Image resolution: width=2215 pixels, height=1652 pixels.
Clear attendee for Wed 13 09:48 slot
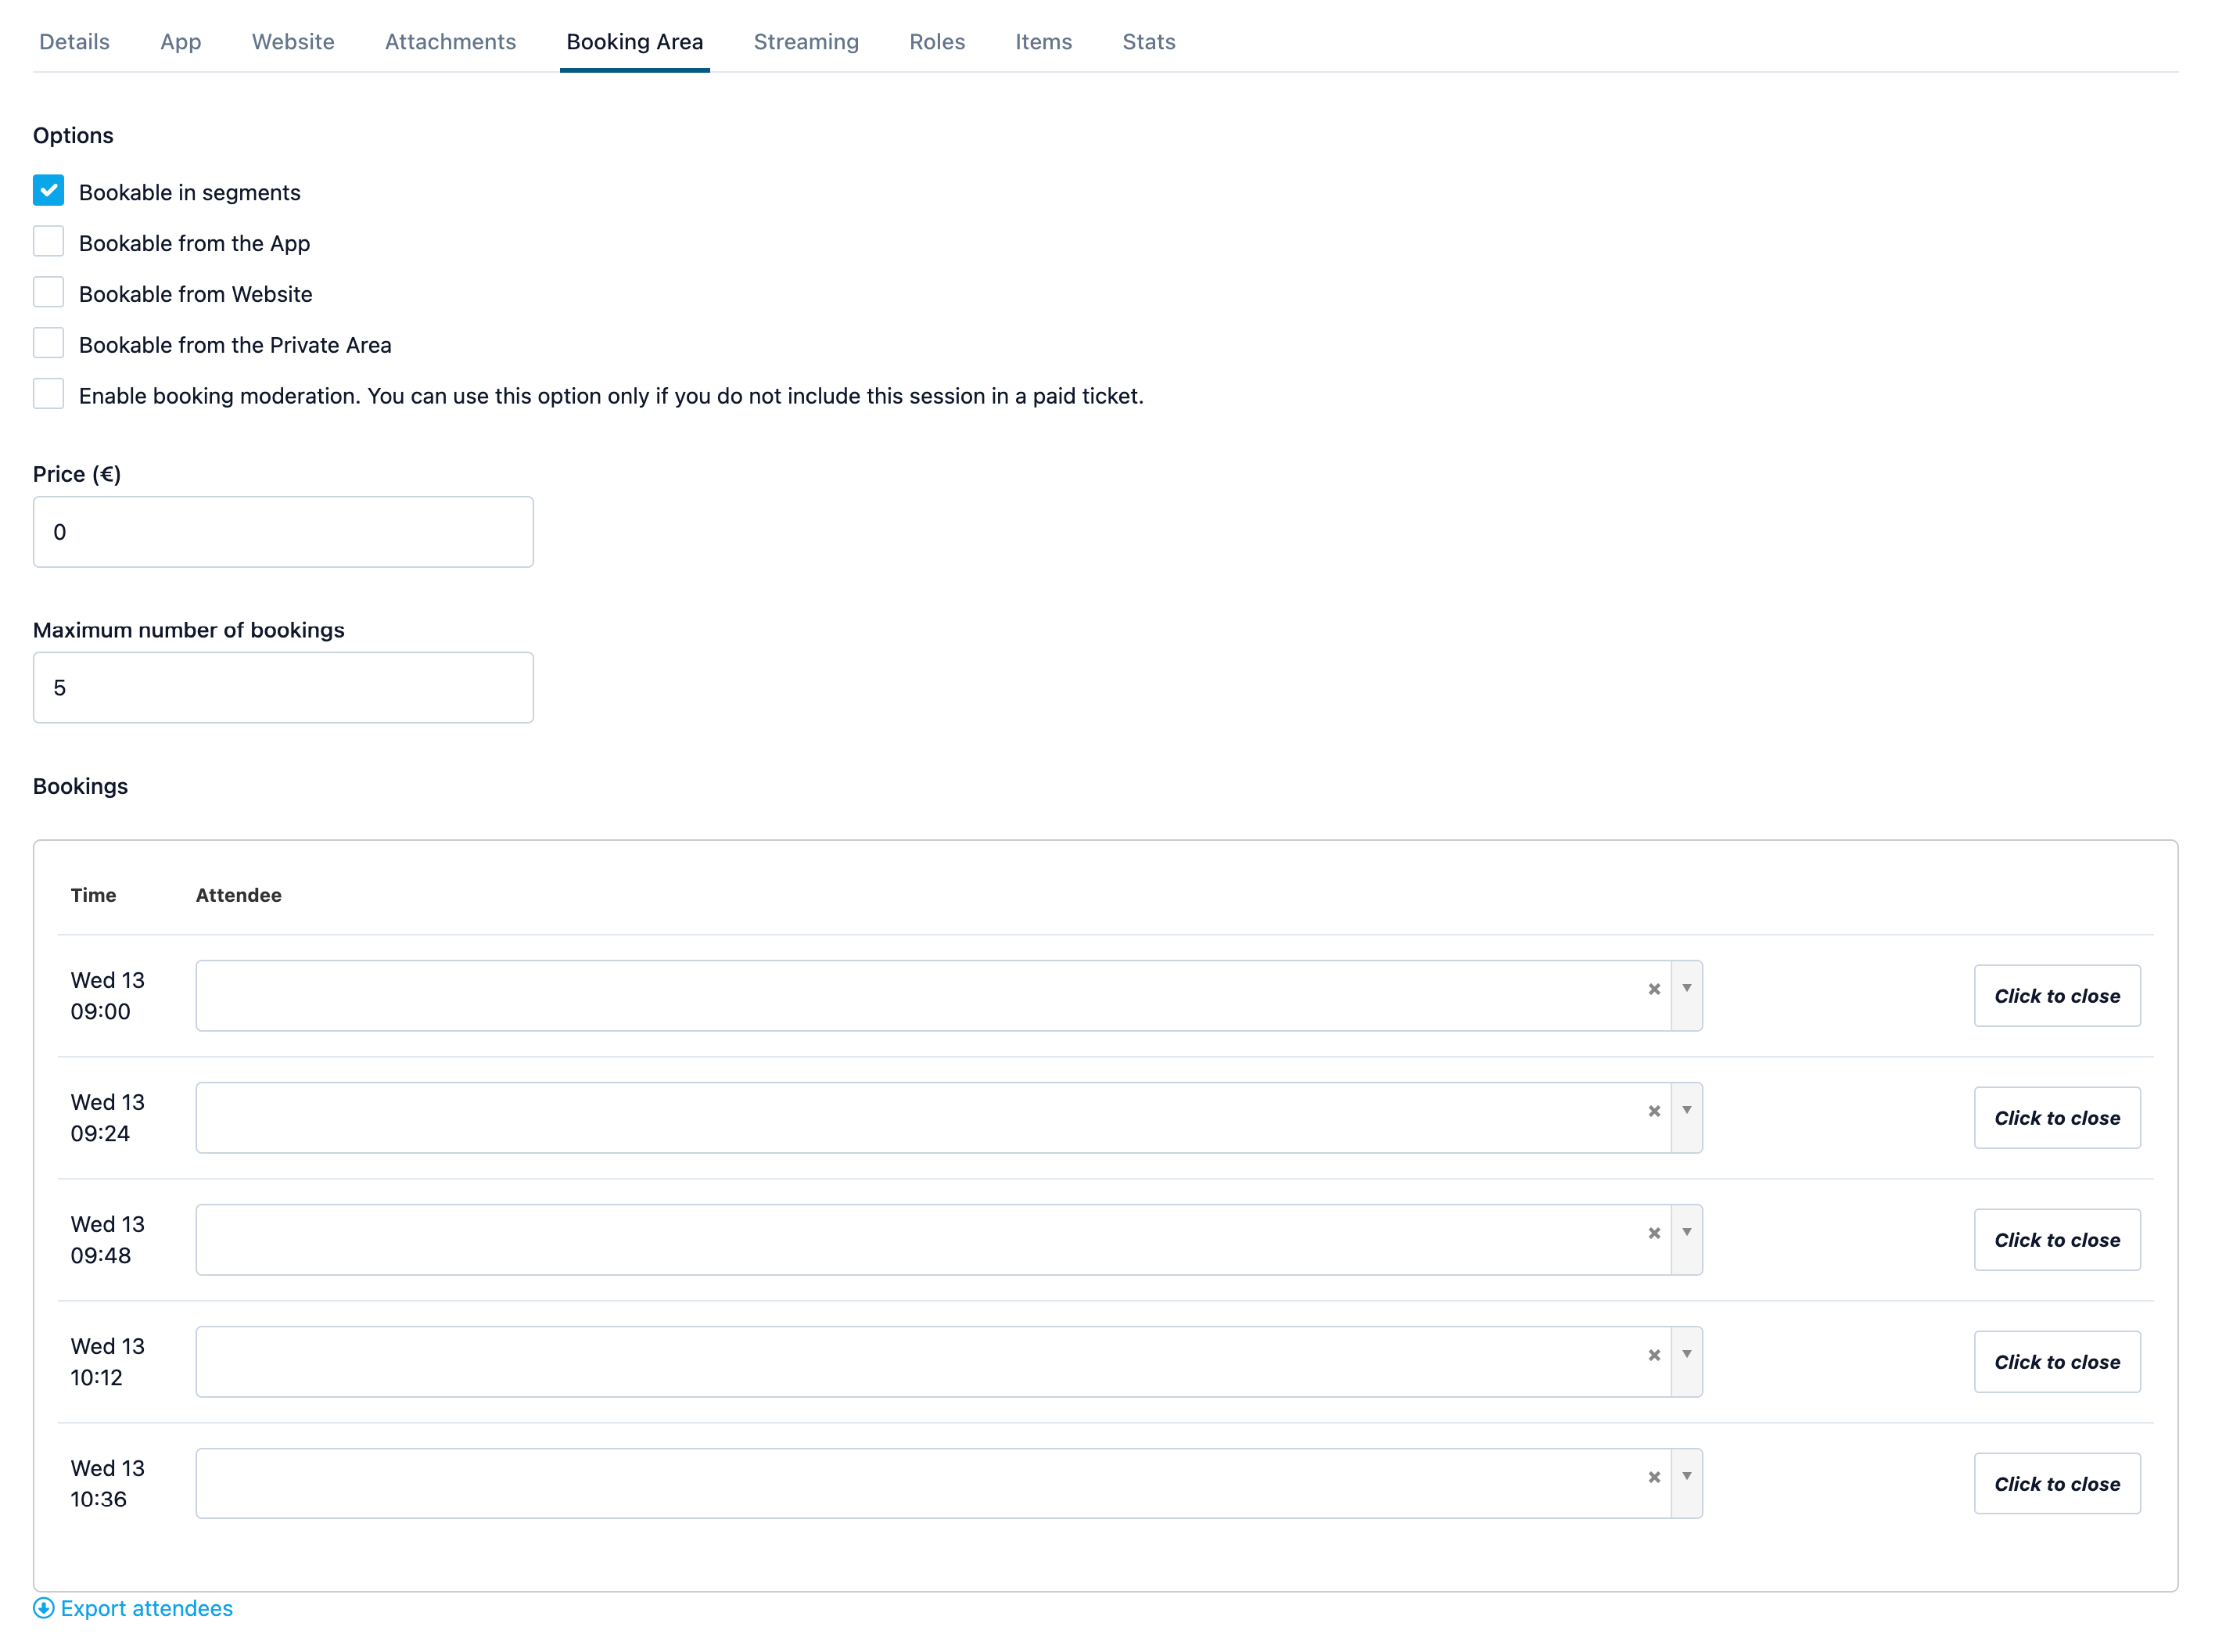tap(1653, 1233)
